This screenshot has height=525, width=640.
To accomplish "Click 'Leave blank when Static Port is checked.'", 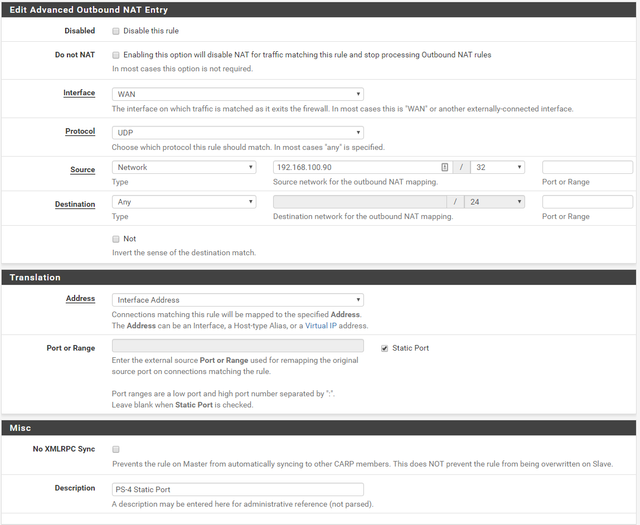I will [182, 405].
